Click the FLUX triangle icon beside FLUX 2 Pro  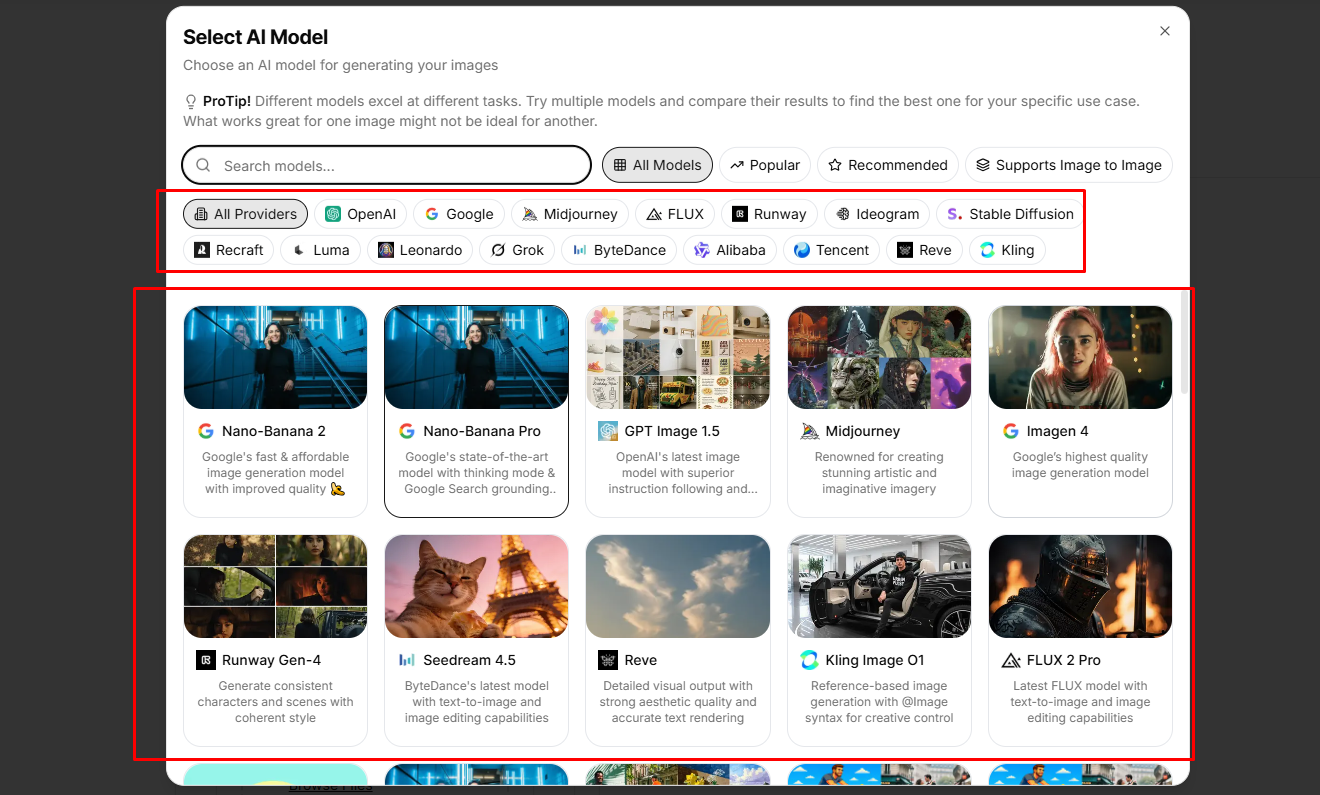1011,660
